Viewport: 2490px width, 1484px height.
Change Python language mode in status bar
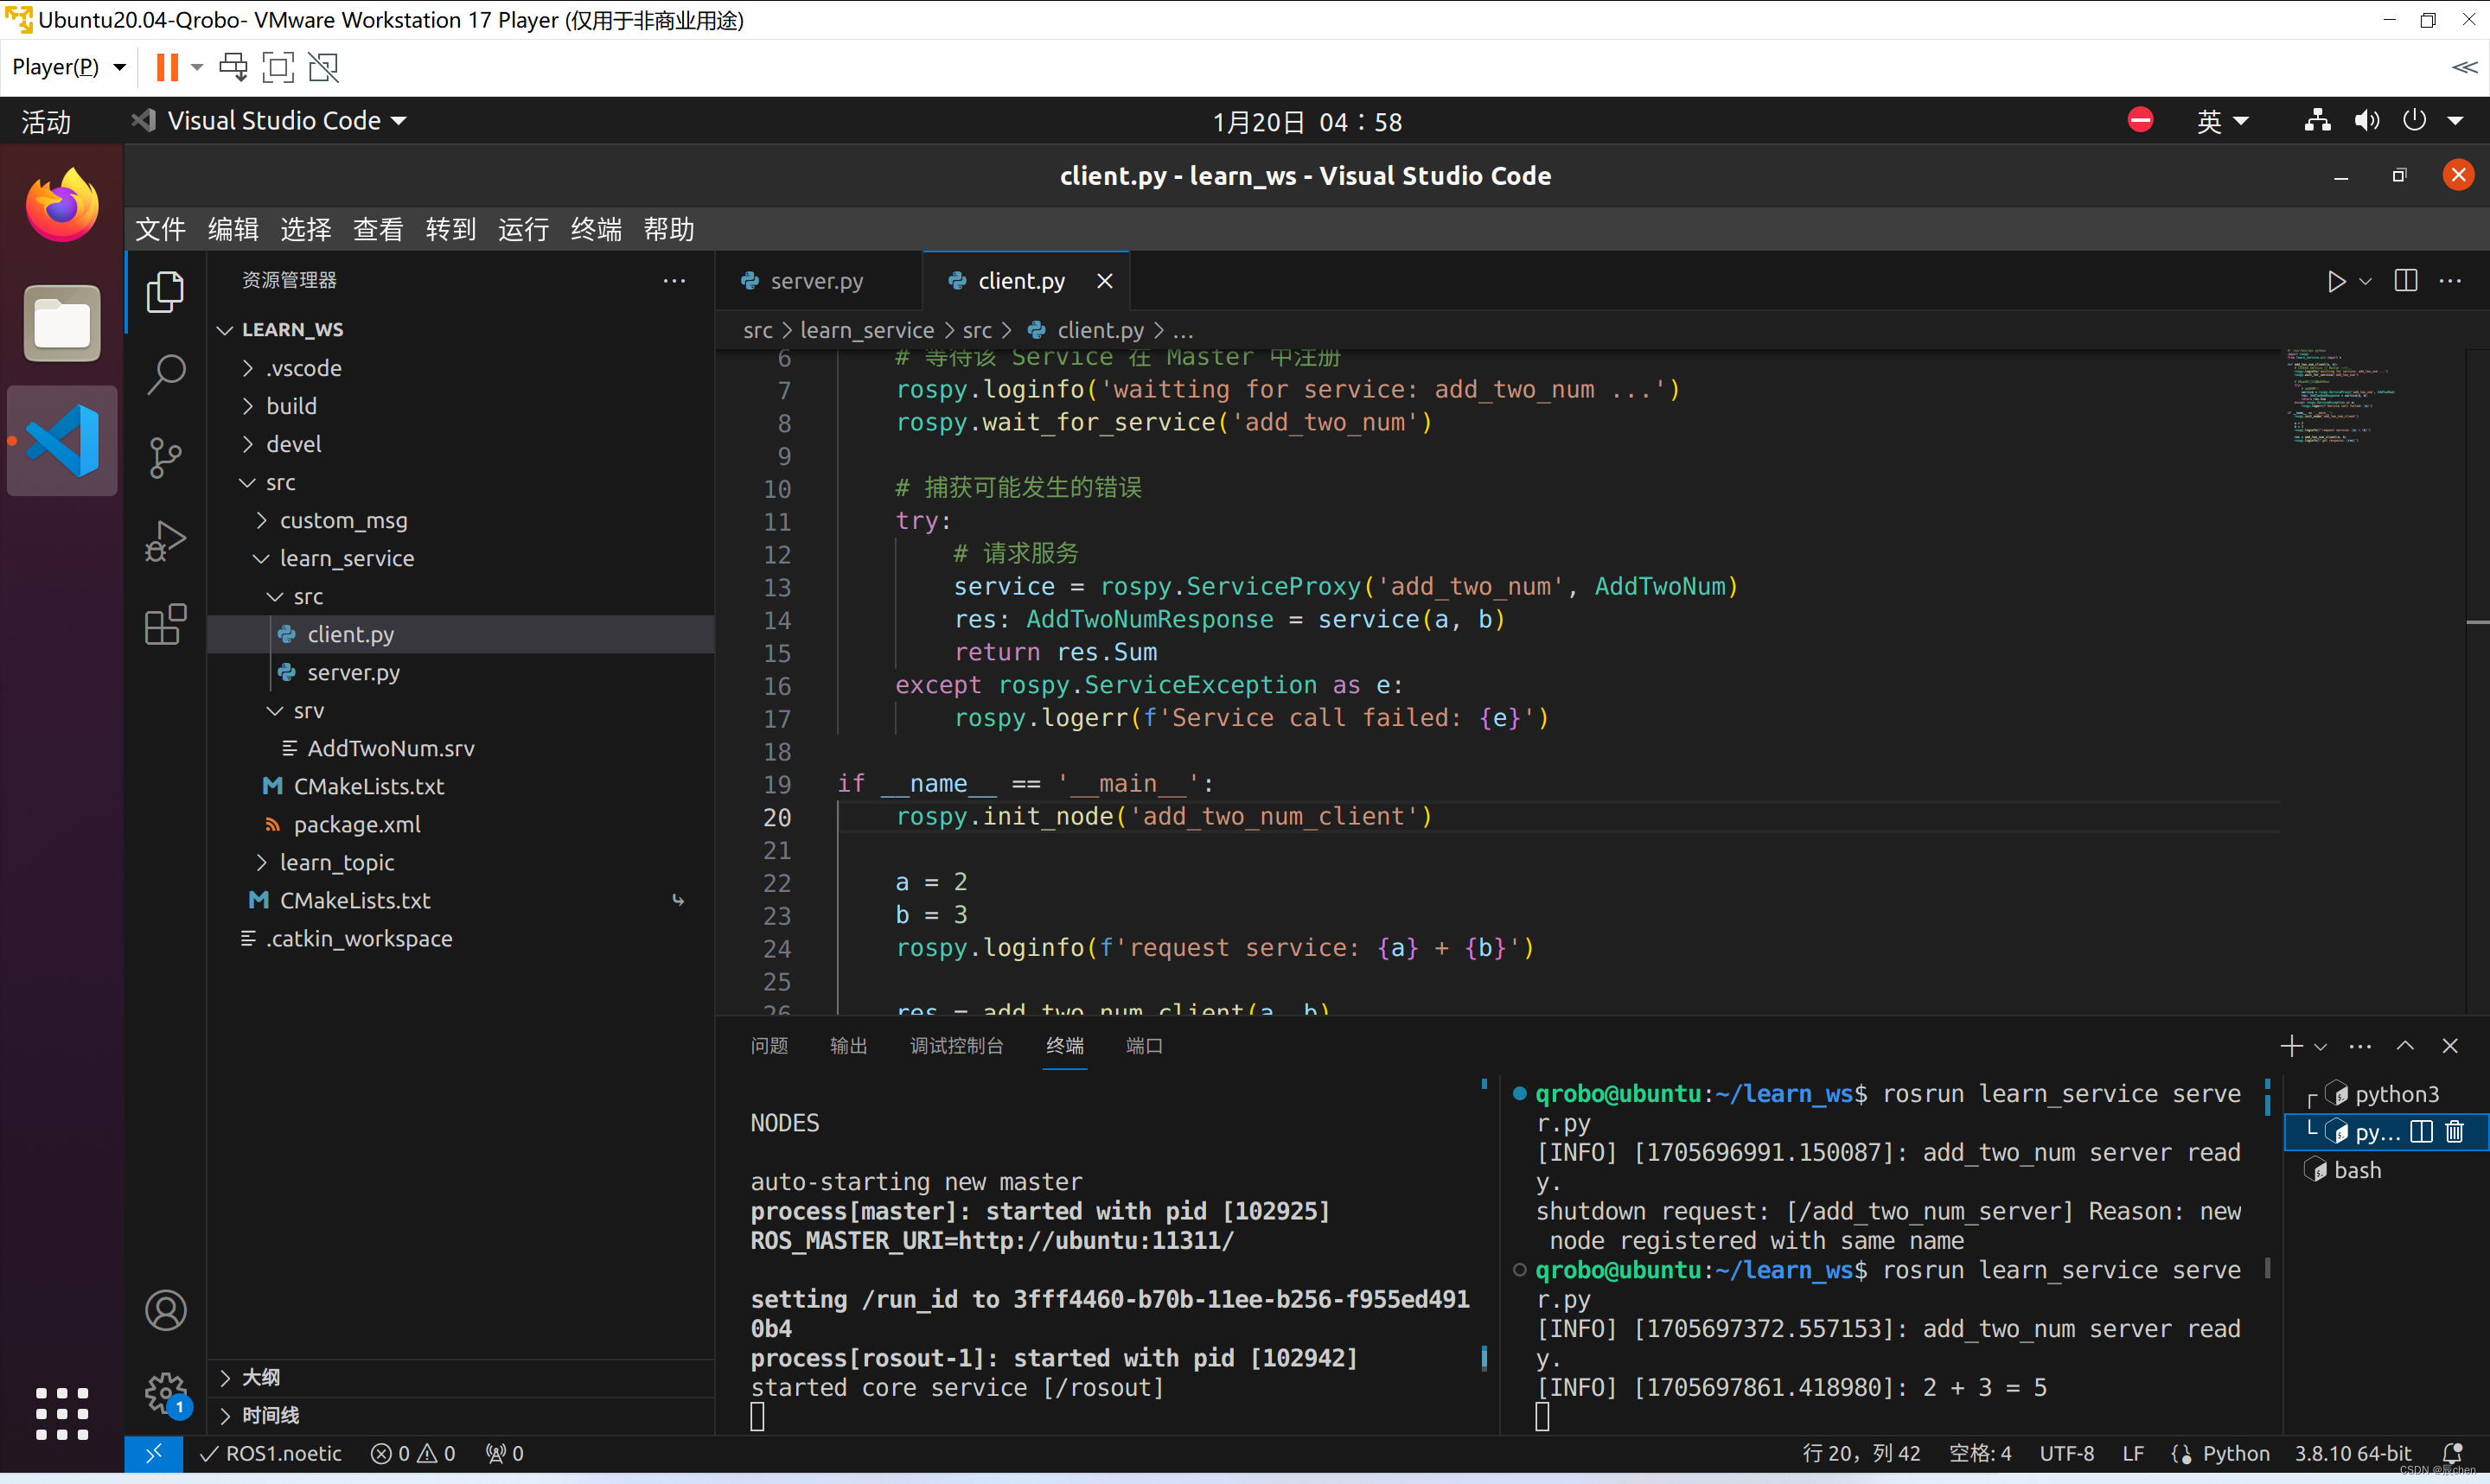(x=2235, y=1453)
